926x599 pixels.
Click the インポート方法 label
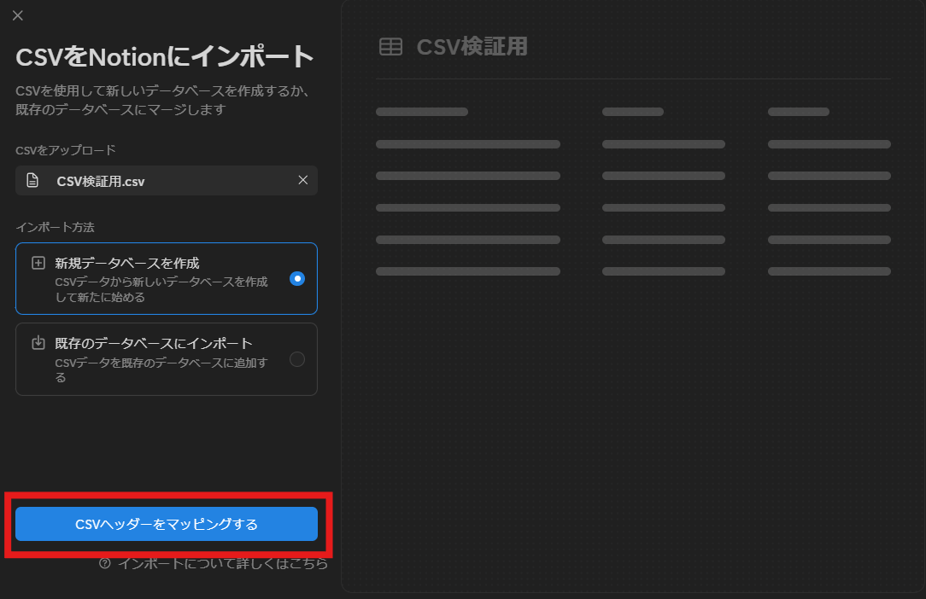55,227
